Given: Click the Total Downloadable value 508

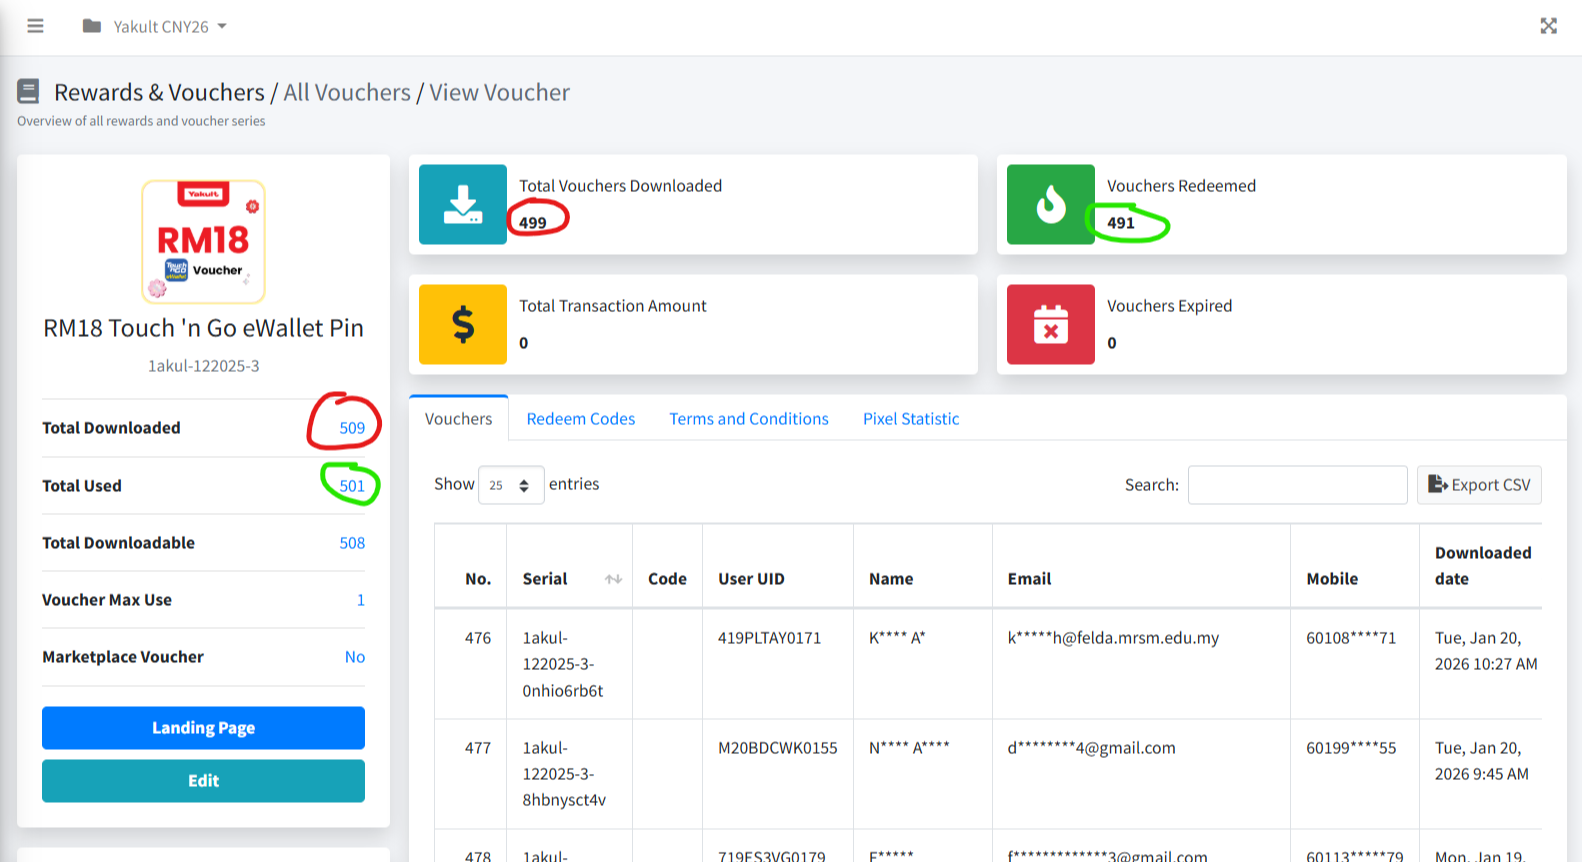Looking at the screenshot, I should tap(352, 543).
